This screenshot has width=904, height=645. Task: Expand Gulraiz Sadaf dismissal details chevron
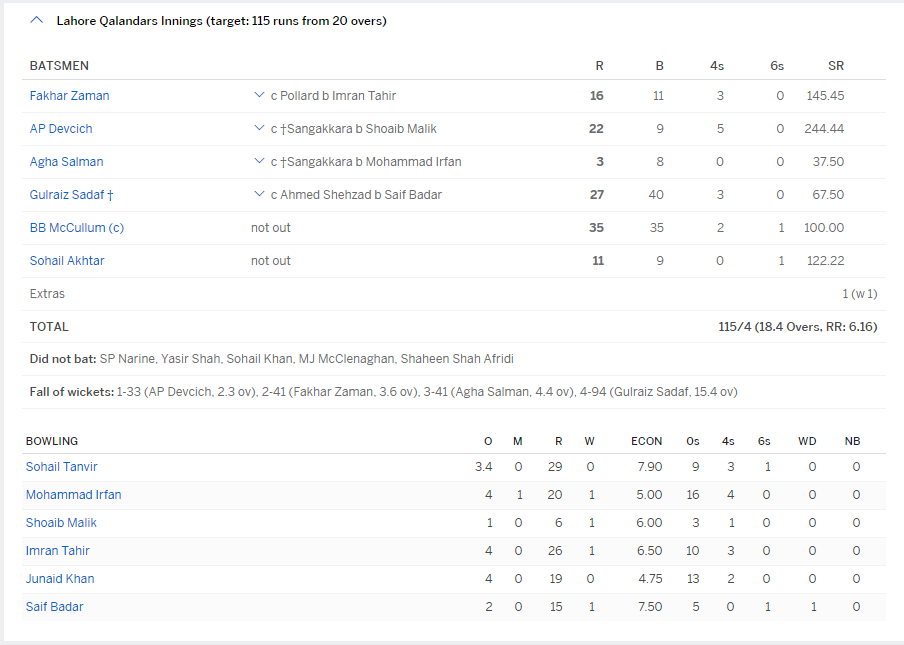(x=259, y=195)
